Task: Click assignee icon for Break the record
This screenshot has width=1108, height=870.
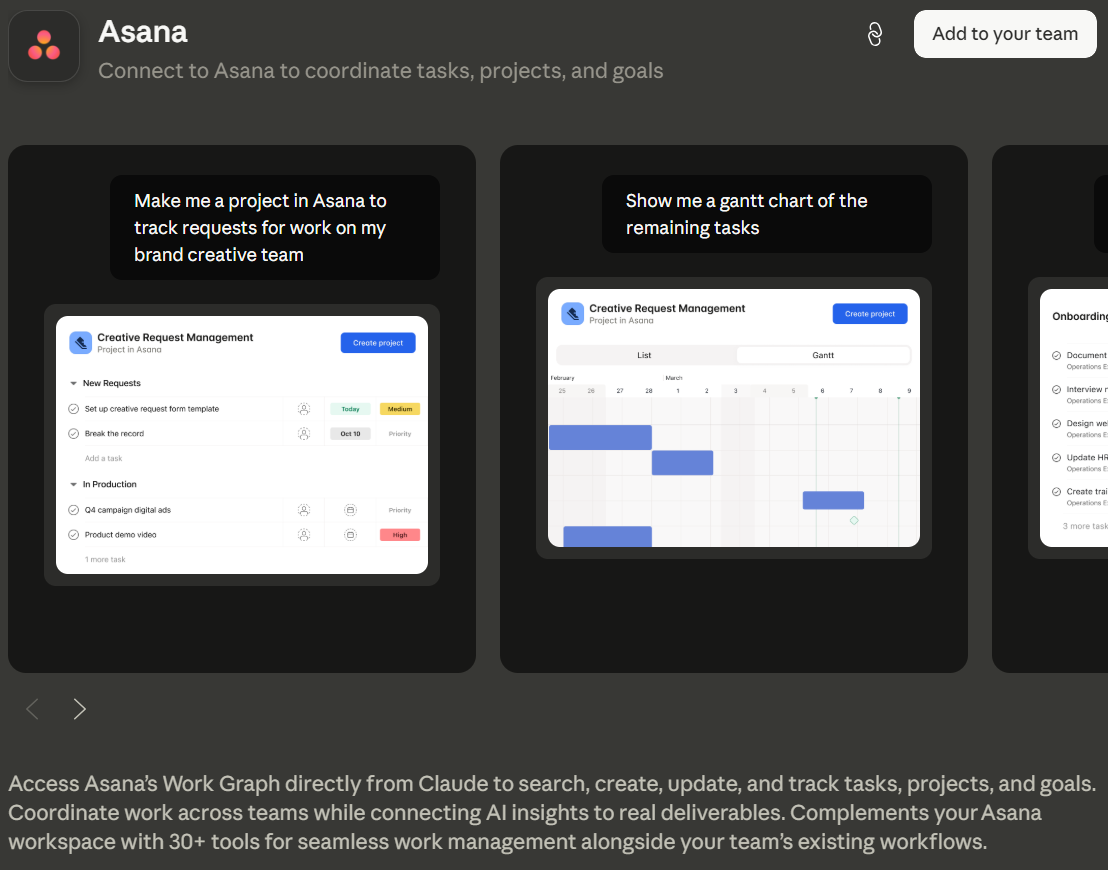Action: pos(304,434)
